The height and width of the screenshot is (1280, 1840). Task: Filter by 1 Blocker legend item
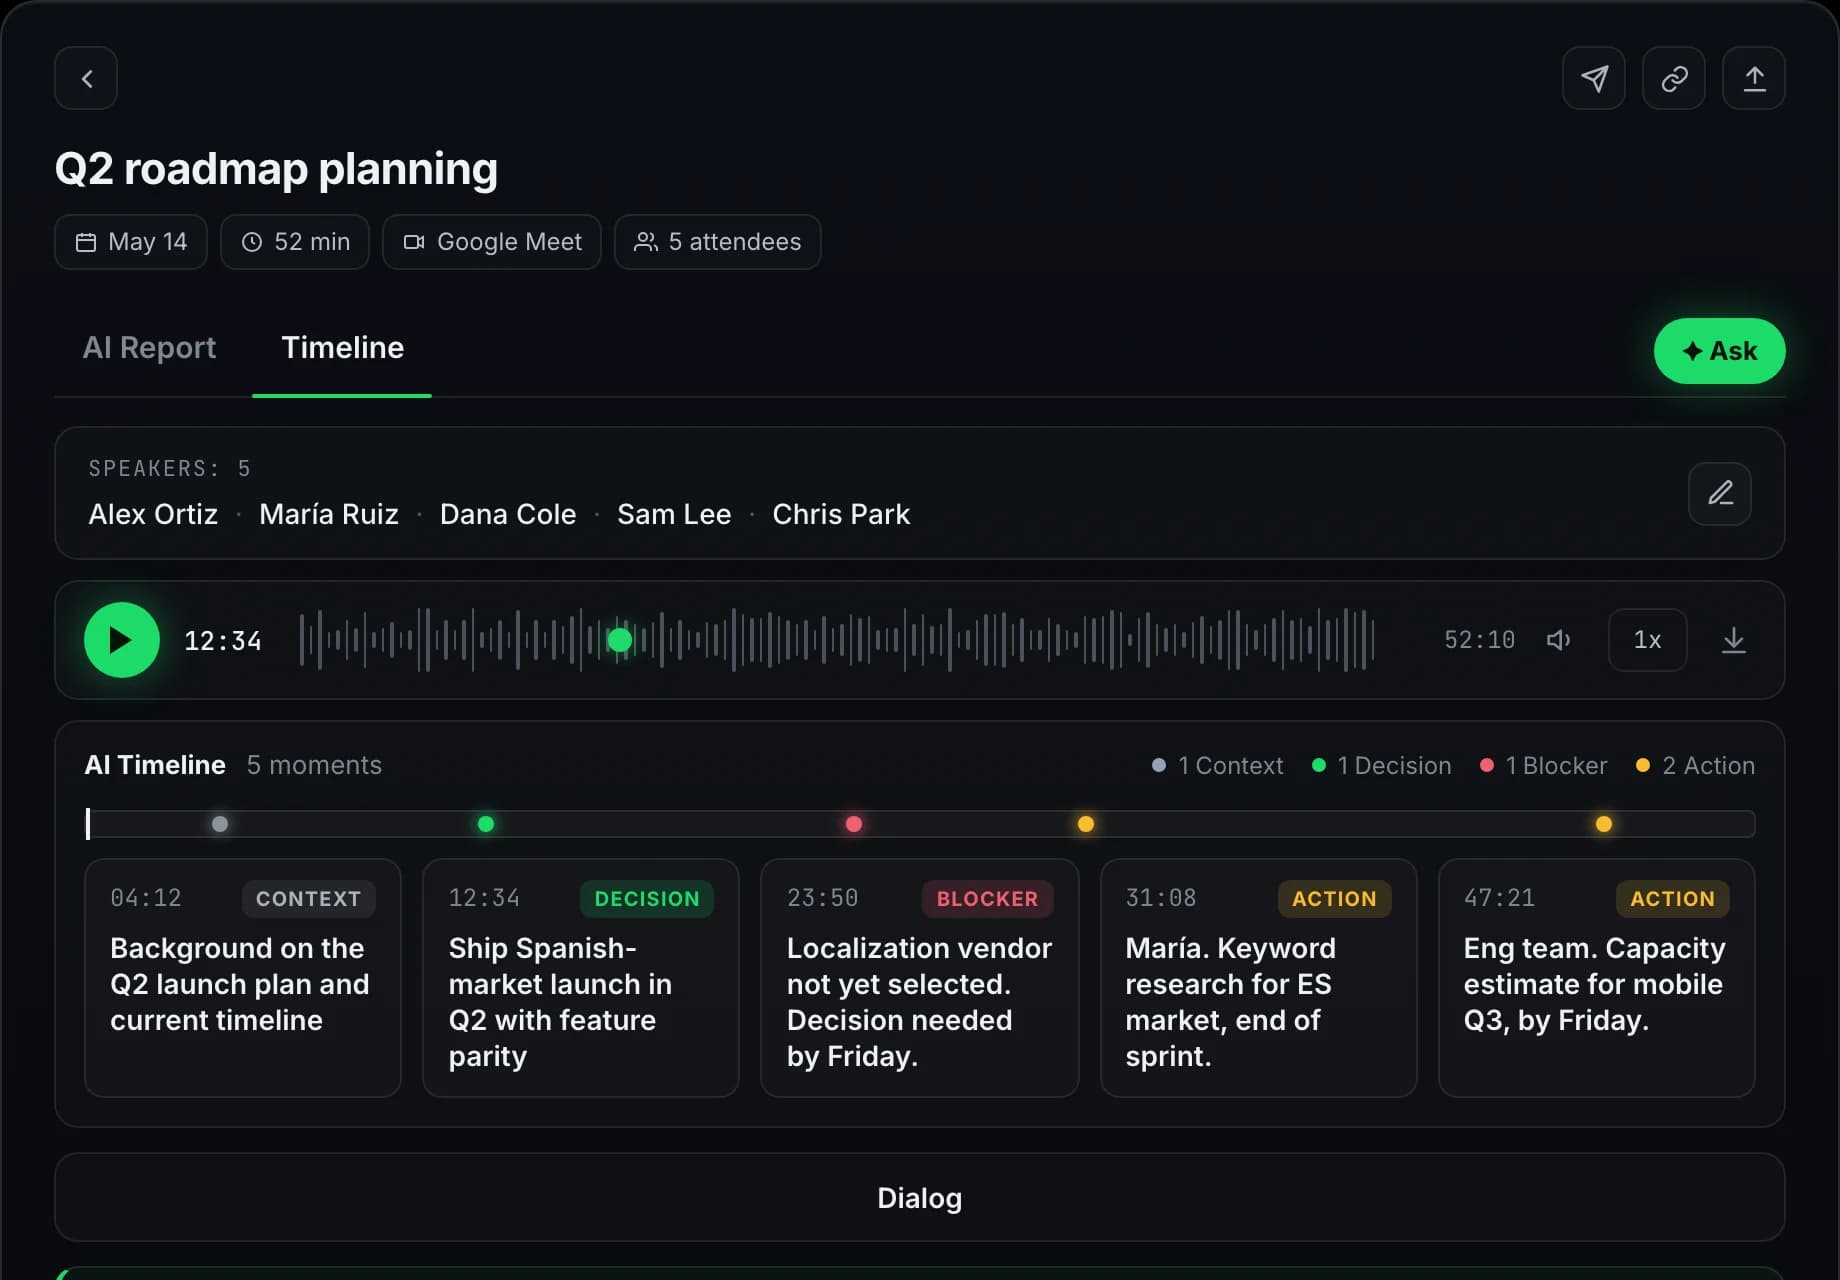pyautogui.click(x=1543, y=766)
